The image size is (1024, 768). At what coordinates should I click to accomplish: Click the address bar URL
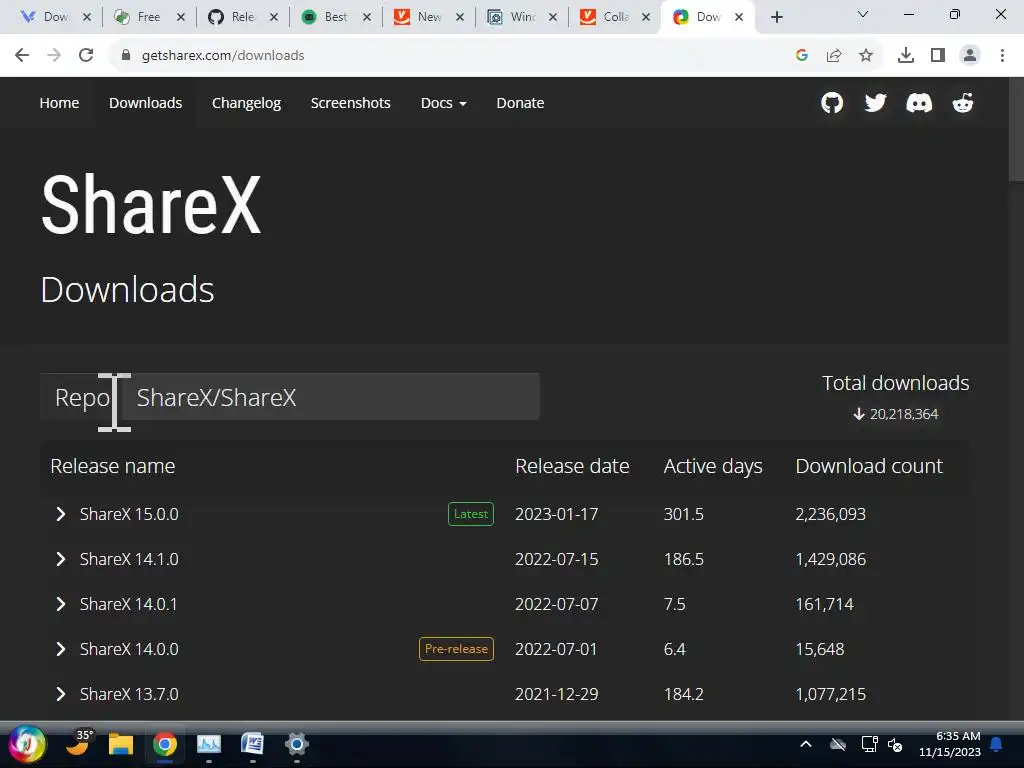click(223, 55)
